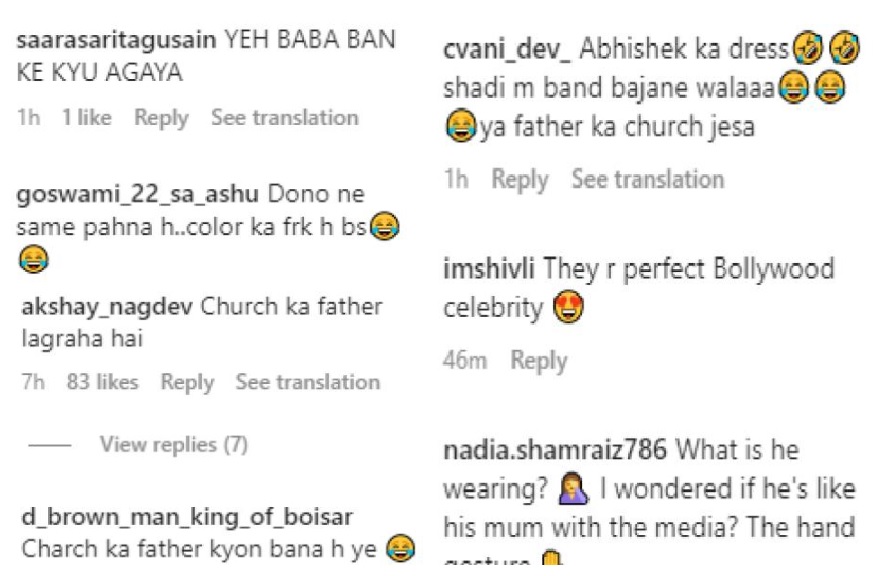Open nadia.shamraiz786's profile
This screenshot has height=576, width=894.
pos(554,451)
